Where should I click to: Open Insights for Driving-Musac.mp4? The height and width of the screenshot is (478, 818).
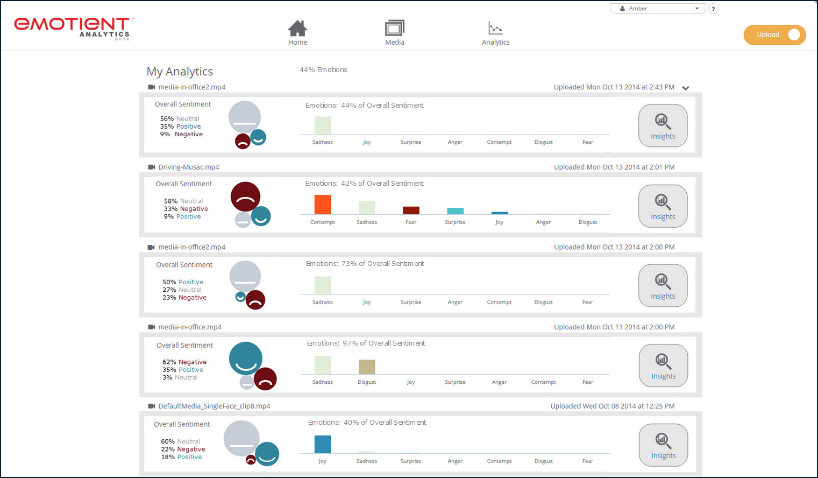(x=662, y=206)
